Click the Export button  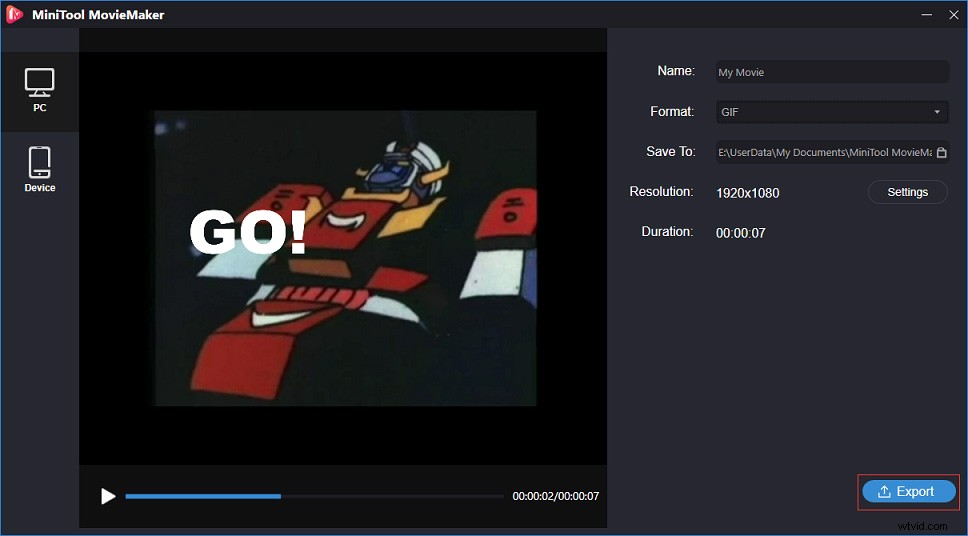click(909, 492)
